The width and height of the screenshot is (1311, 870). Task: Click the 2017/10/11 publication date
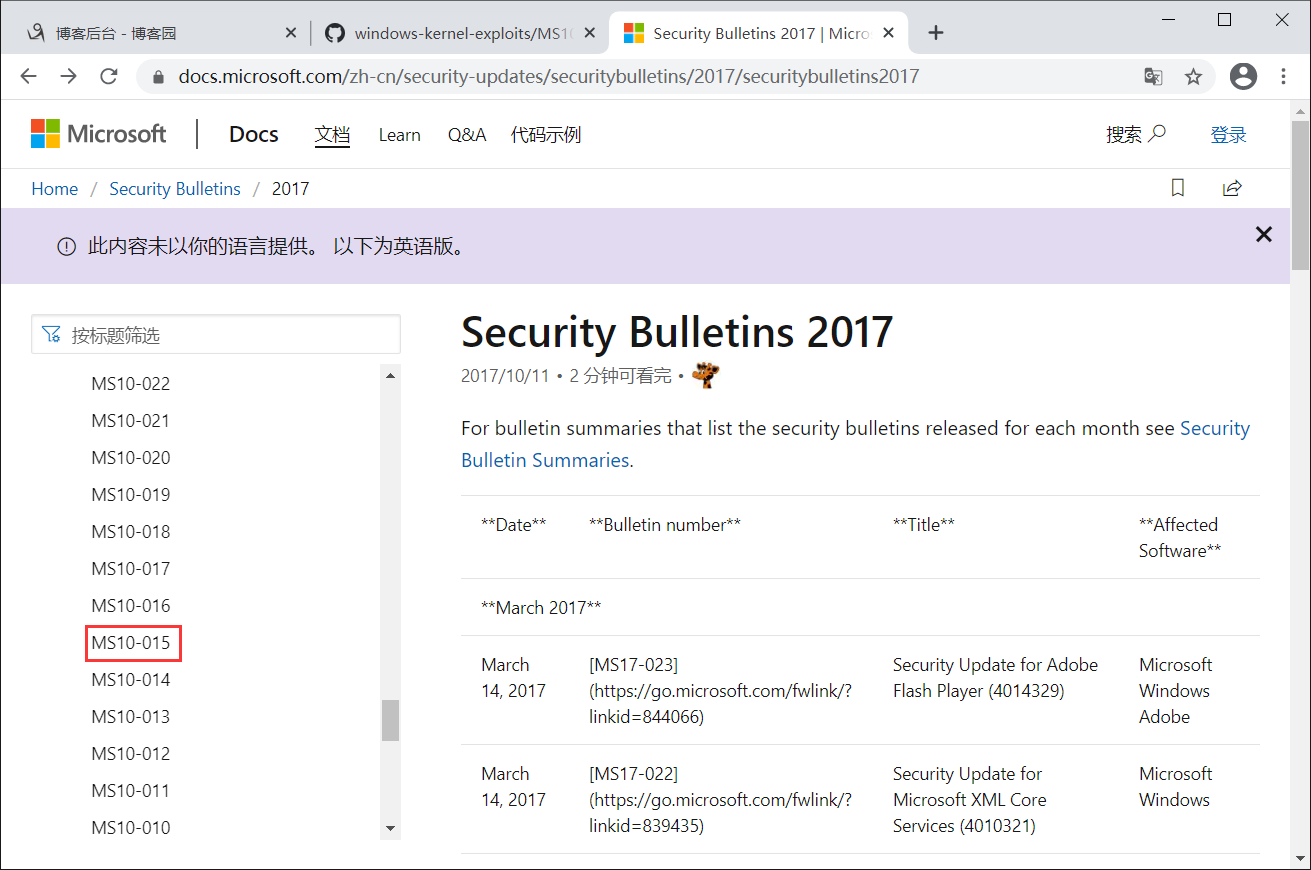point(505,376)
